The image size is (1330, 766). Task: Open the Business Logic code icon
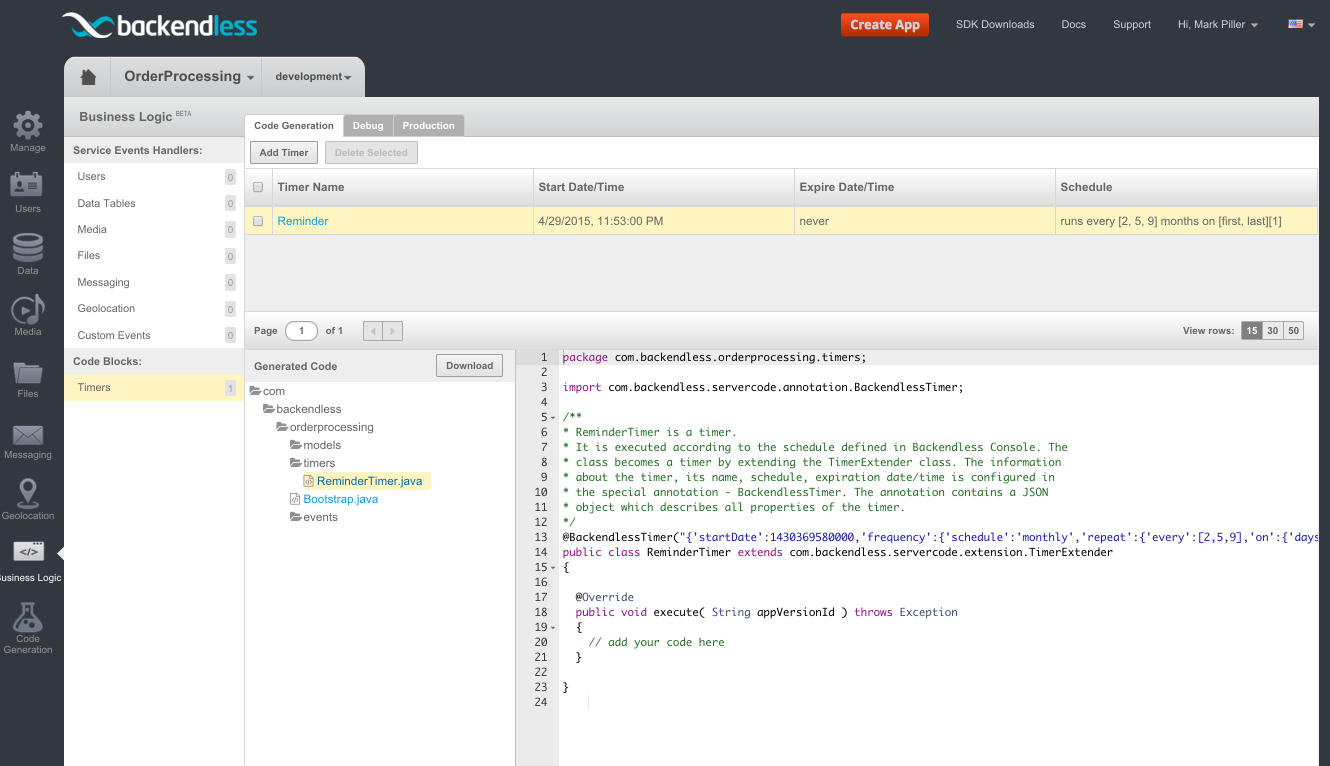[28, 551]
